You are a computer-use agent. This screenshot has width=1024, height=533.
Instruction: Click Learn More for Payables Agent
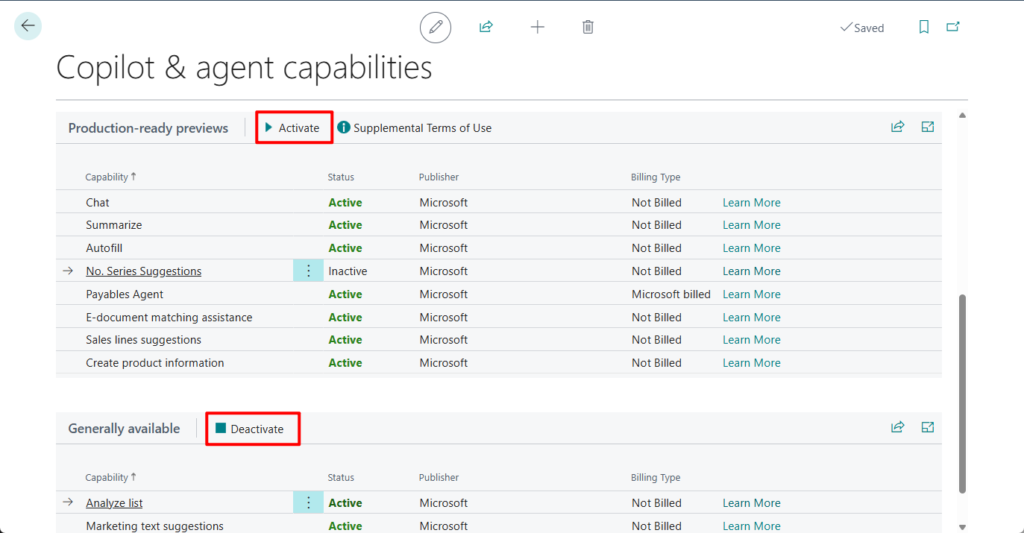pyautogui.click(x=751, y=294)
